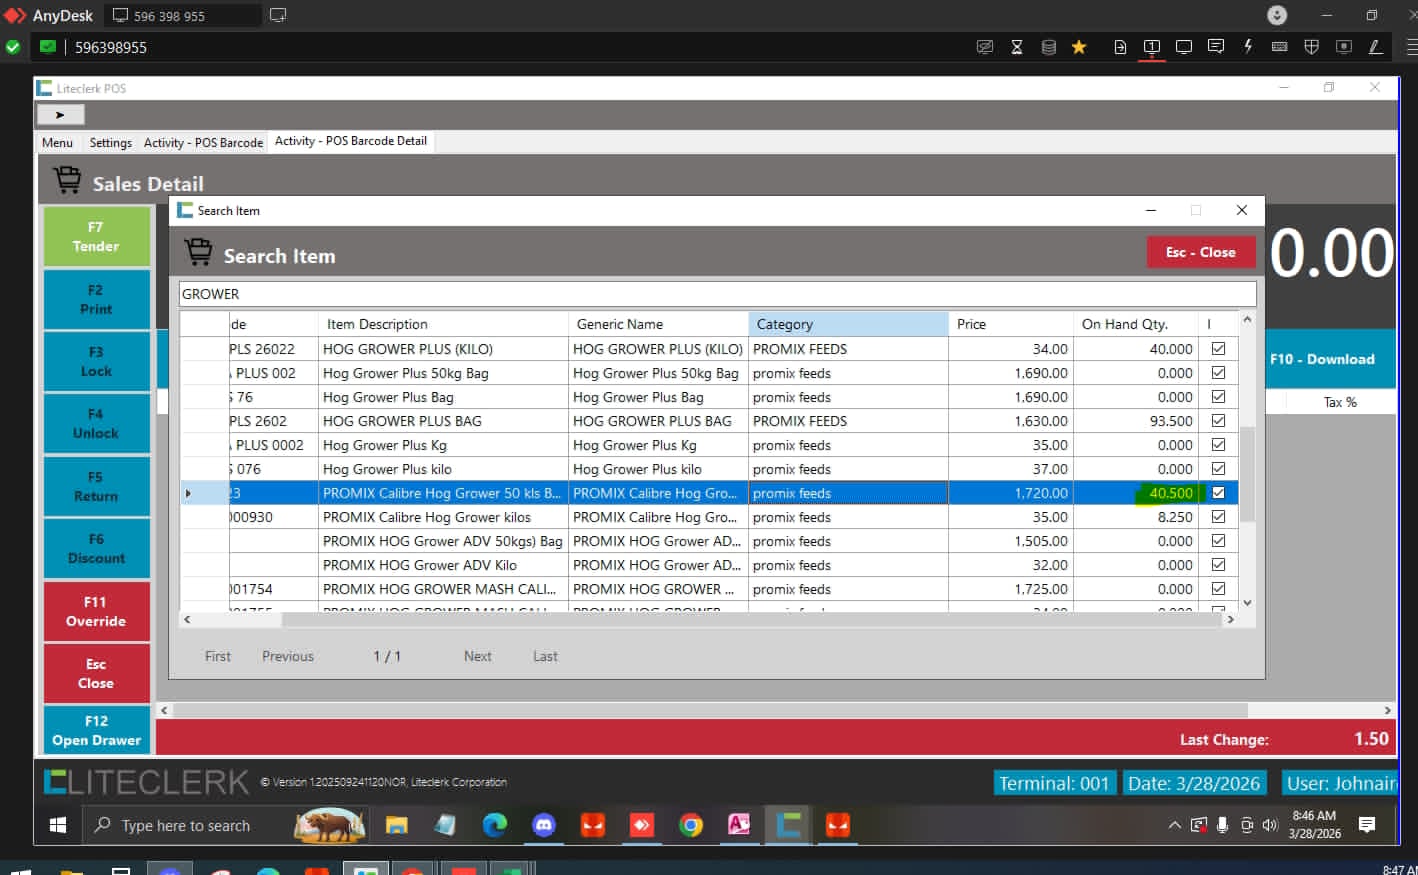Toggle checkbox for HOG GROWER PLUS BAG row
This screenshot has width=1418, height=875.
tap(1218, 421)
